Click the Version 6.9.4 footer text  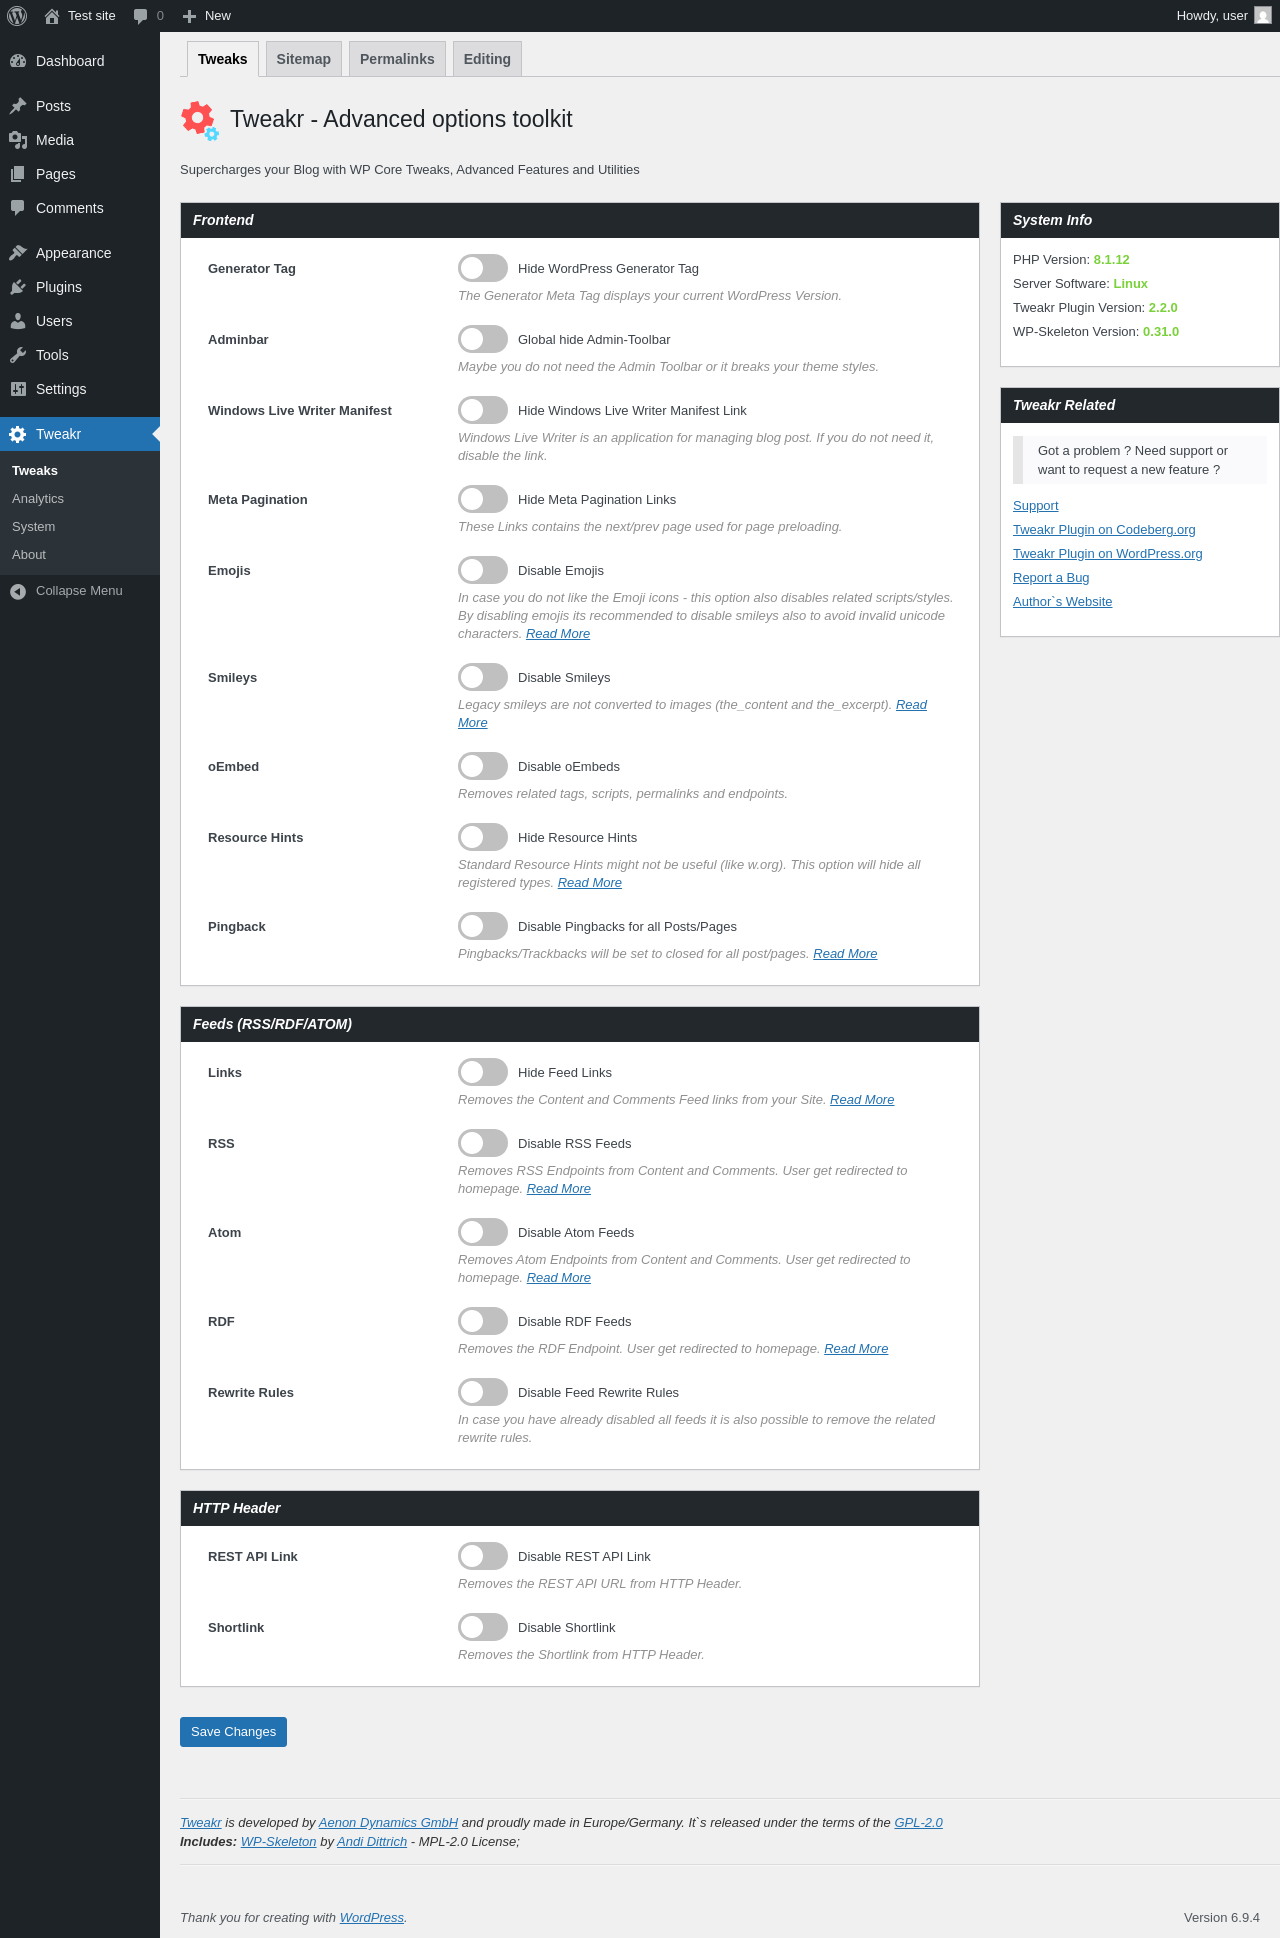[1222, 1918]
